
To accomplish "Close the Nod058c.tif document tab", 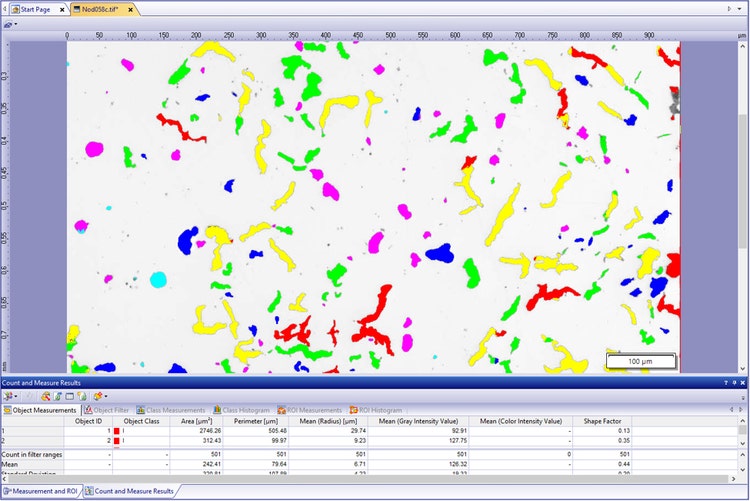I will (130, 8).
